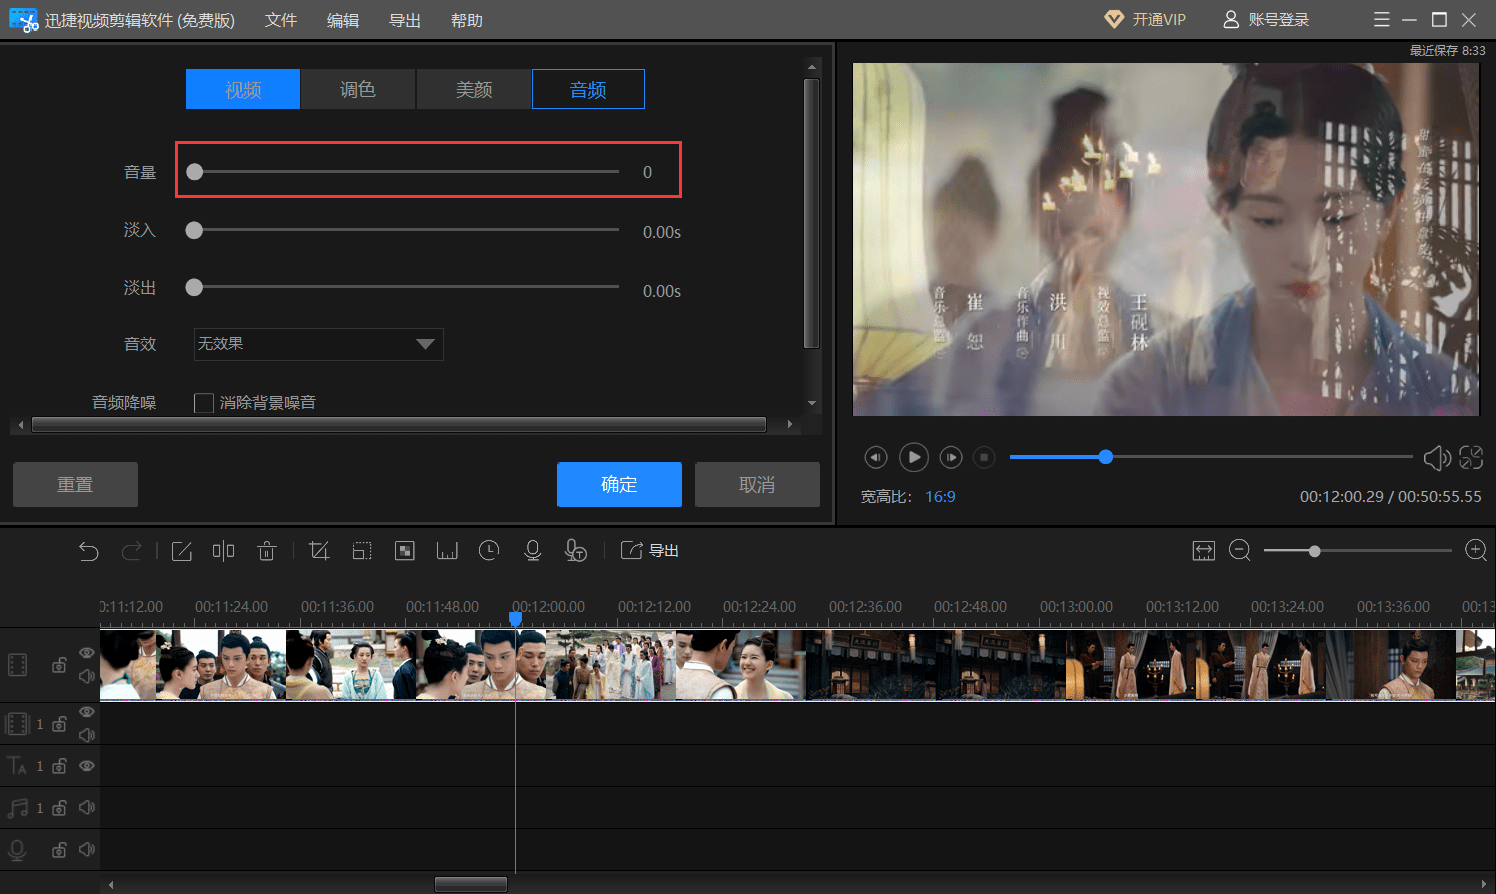Switch to the 视频 tab
The height and width of the screenshot is (894, 1496).
pos(243,89)
